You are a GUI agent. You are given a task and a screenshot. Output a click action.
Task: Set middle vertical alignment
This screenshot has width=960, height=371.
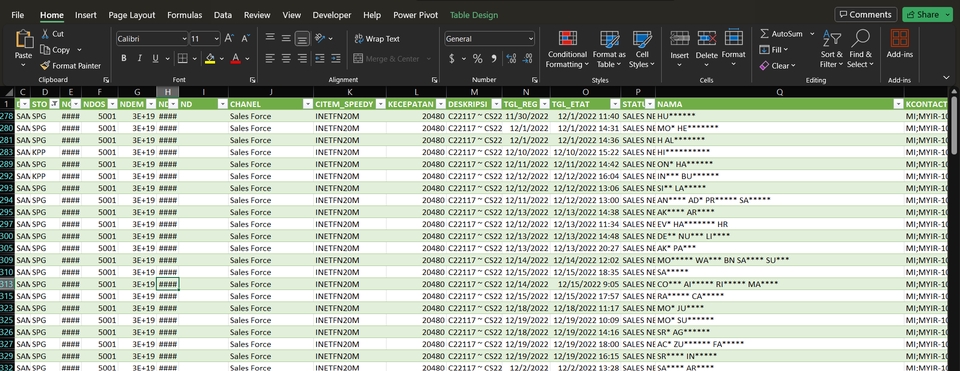[x=286, y=38]
